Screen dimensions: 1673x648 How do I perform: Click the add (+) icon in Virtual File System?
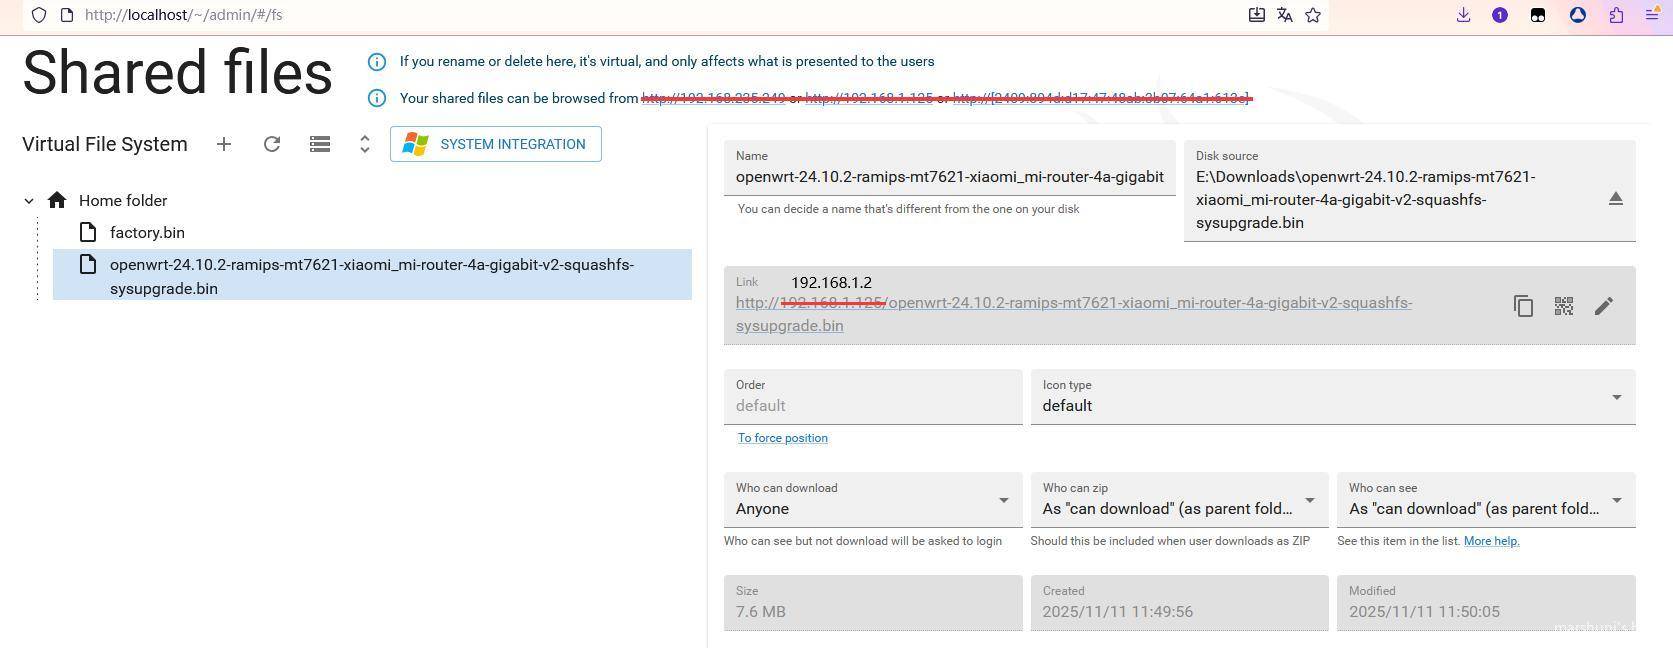point(224,144)
